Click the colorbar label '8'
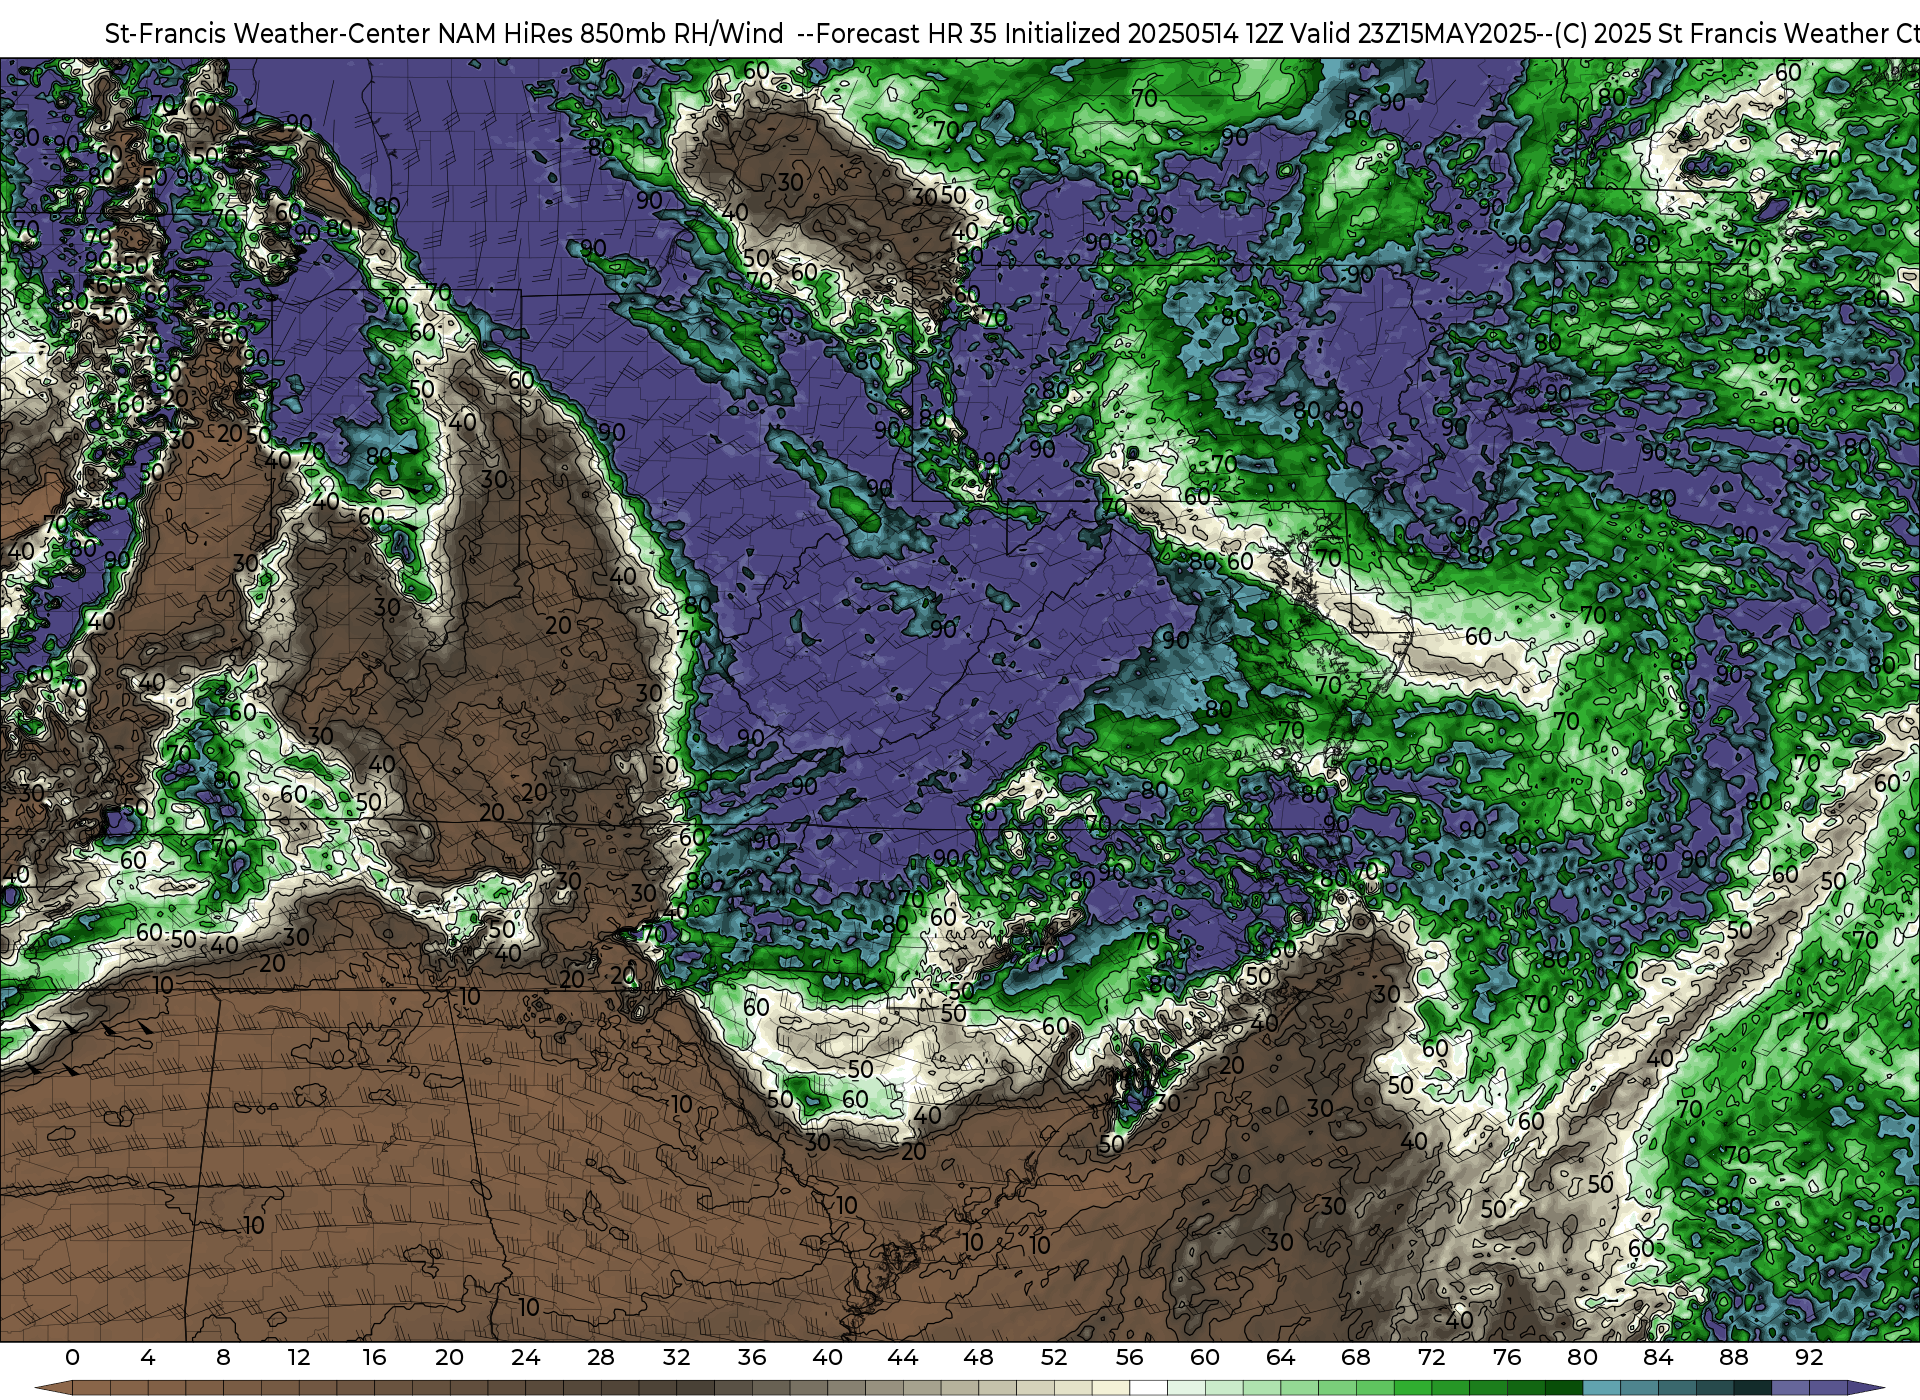 (x=223, y=1357)
